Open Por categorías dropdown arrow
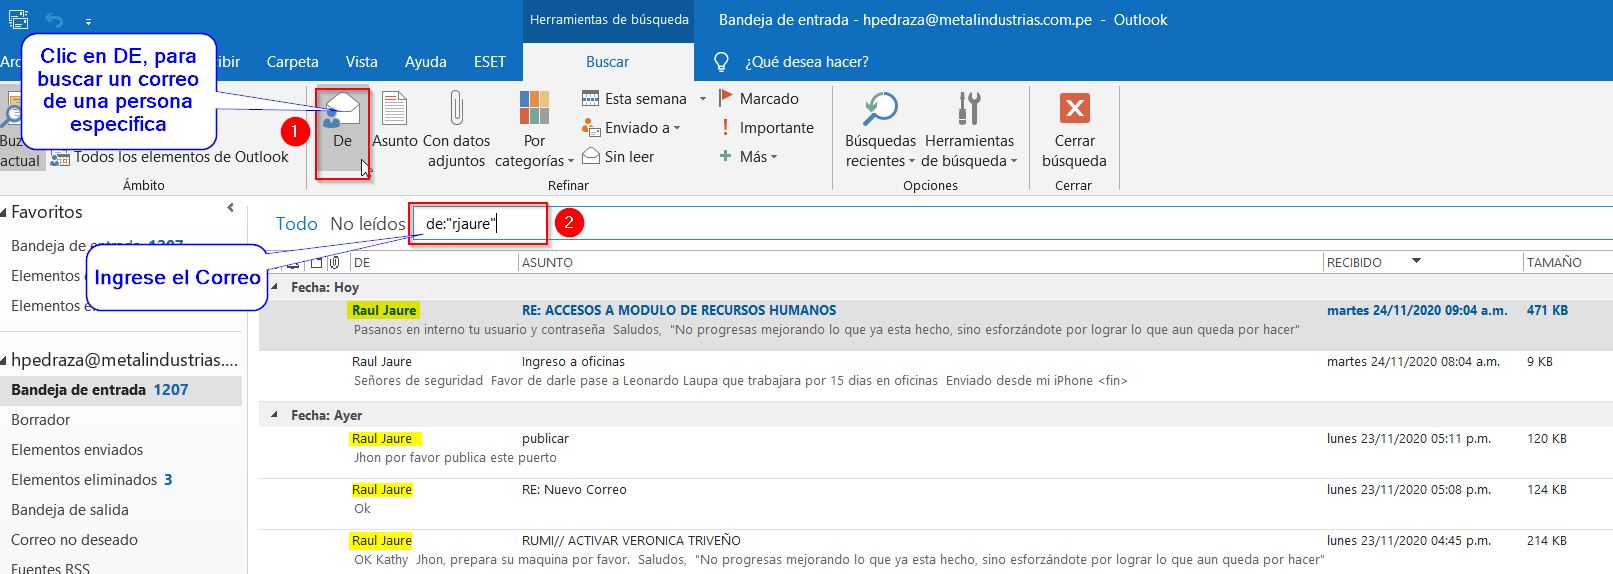 tap(570, 161)
